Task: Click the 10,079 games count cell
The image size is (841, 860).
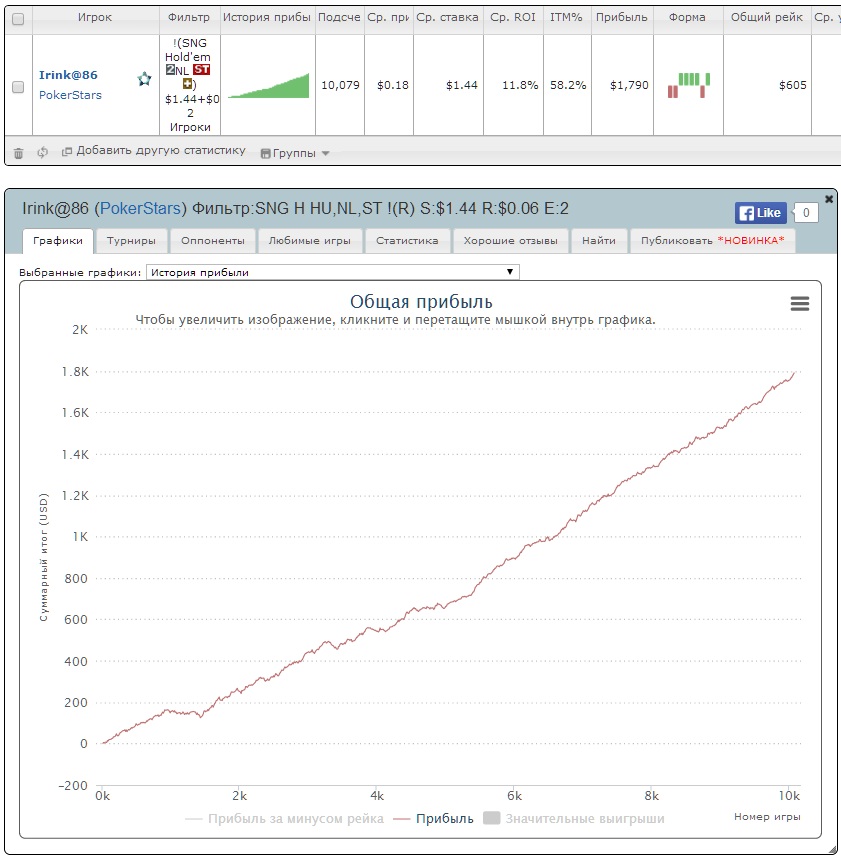Action: [340, 85]
